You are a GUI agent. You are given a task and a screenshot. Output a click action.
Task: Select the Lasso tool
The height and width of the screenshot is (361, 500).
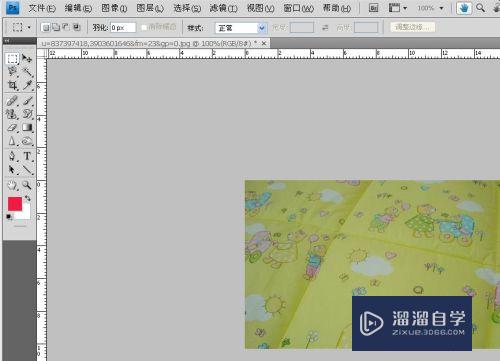point(12,72)
